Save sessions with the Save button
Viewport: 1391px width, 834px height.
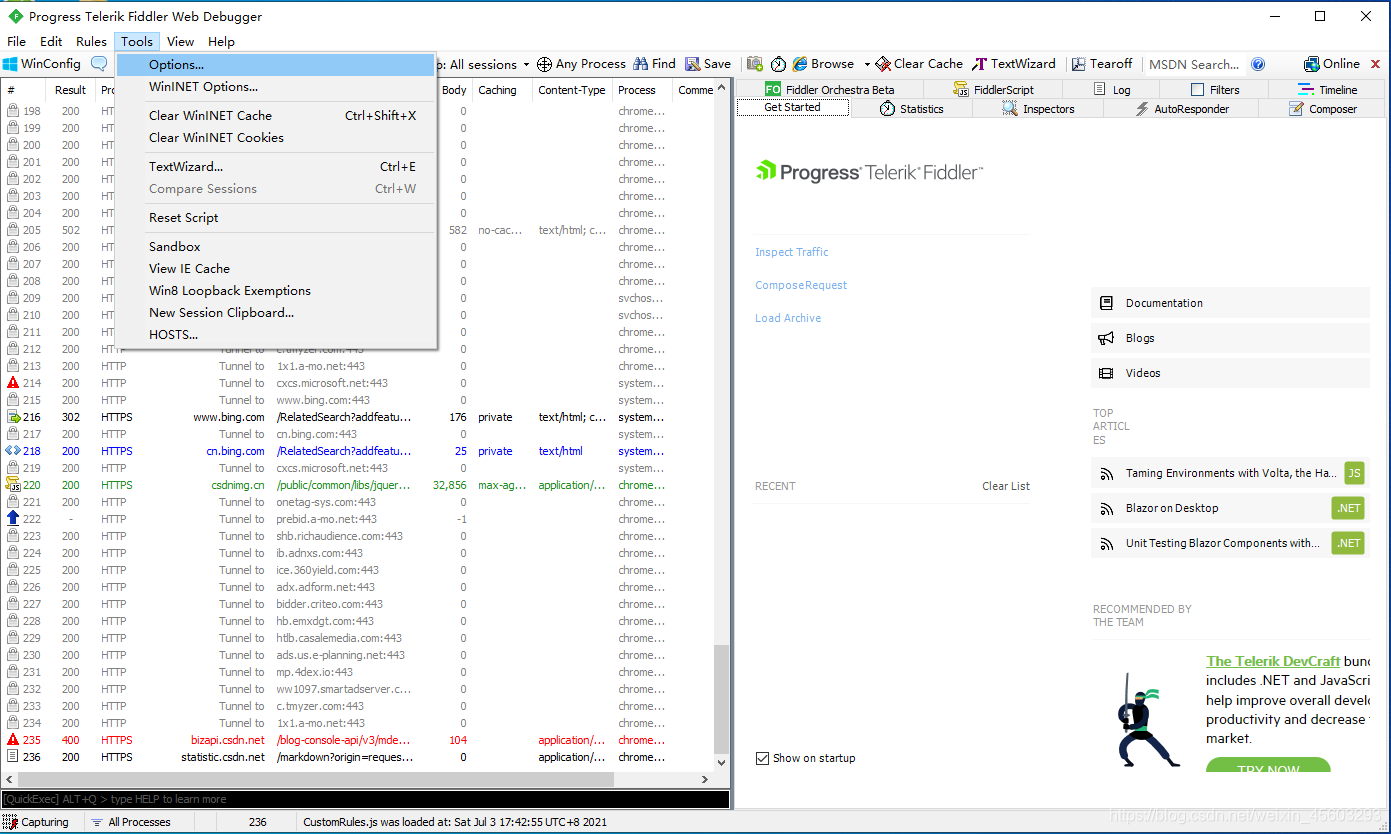point(708,64)
